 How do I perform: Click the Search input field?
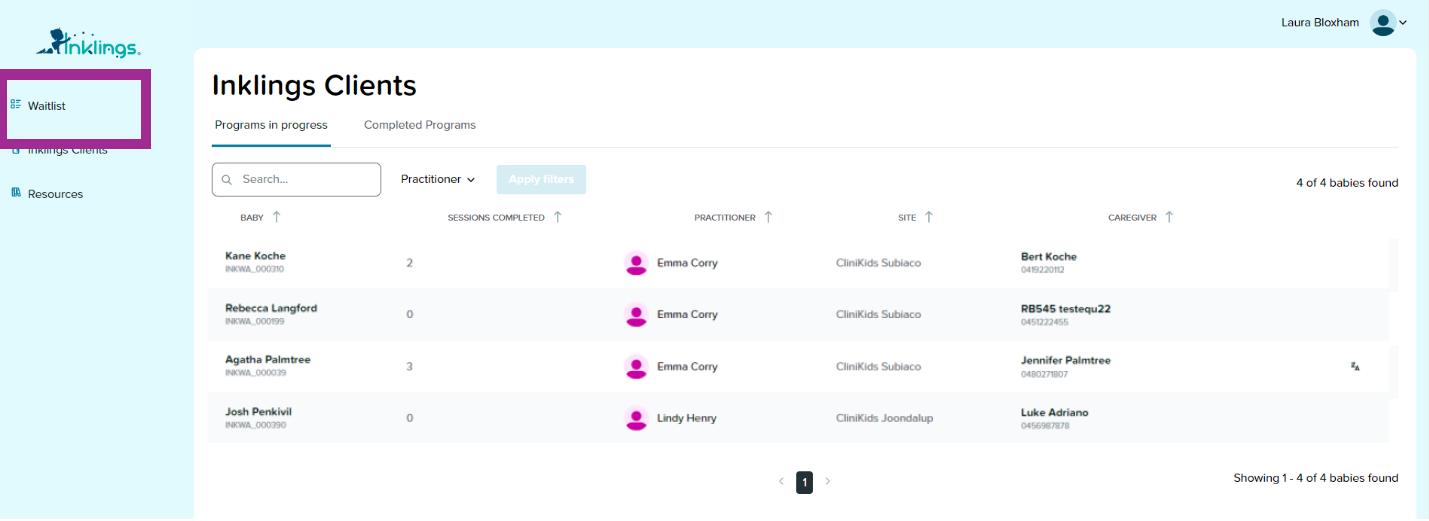point(296,180)
